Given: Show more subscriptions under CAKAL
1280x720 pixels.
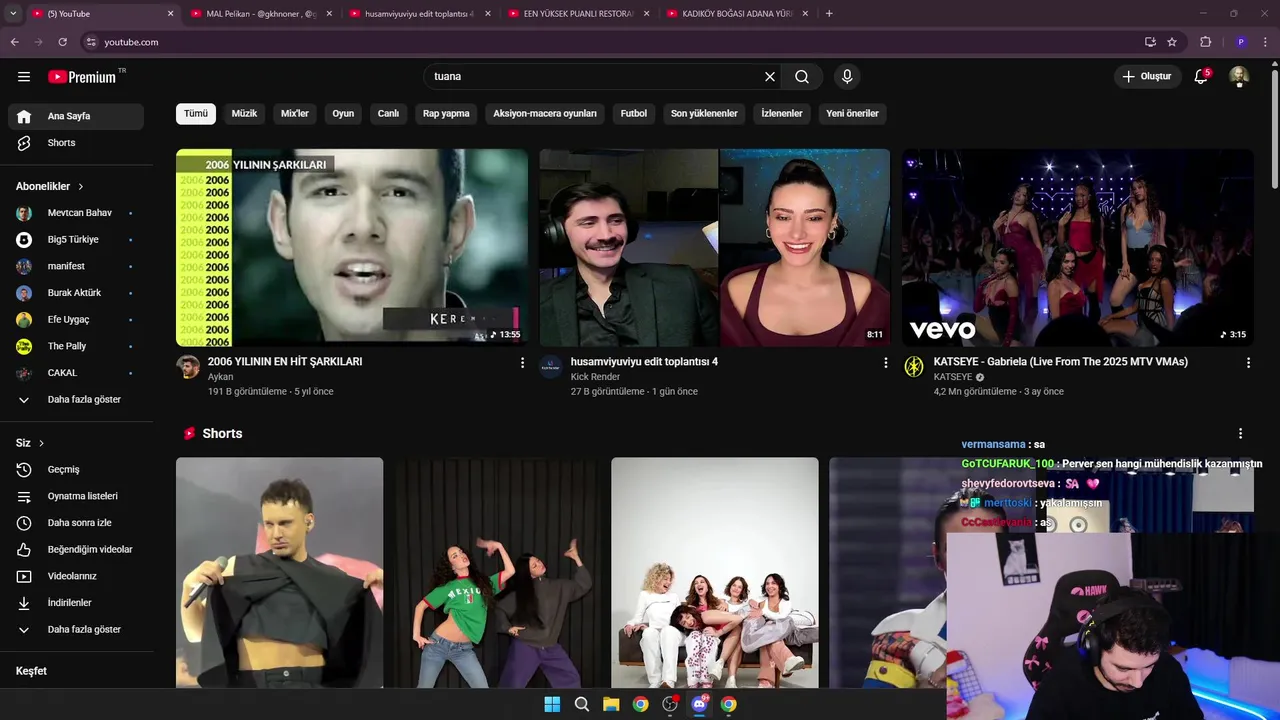Looking at the screenshot, I should (76, 400).
